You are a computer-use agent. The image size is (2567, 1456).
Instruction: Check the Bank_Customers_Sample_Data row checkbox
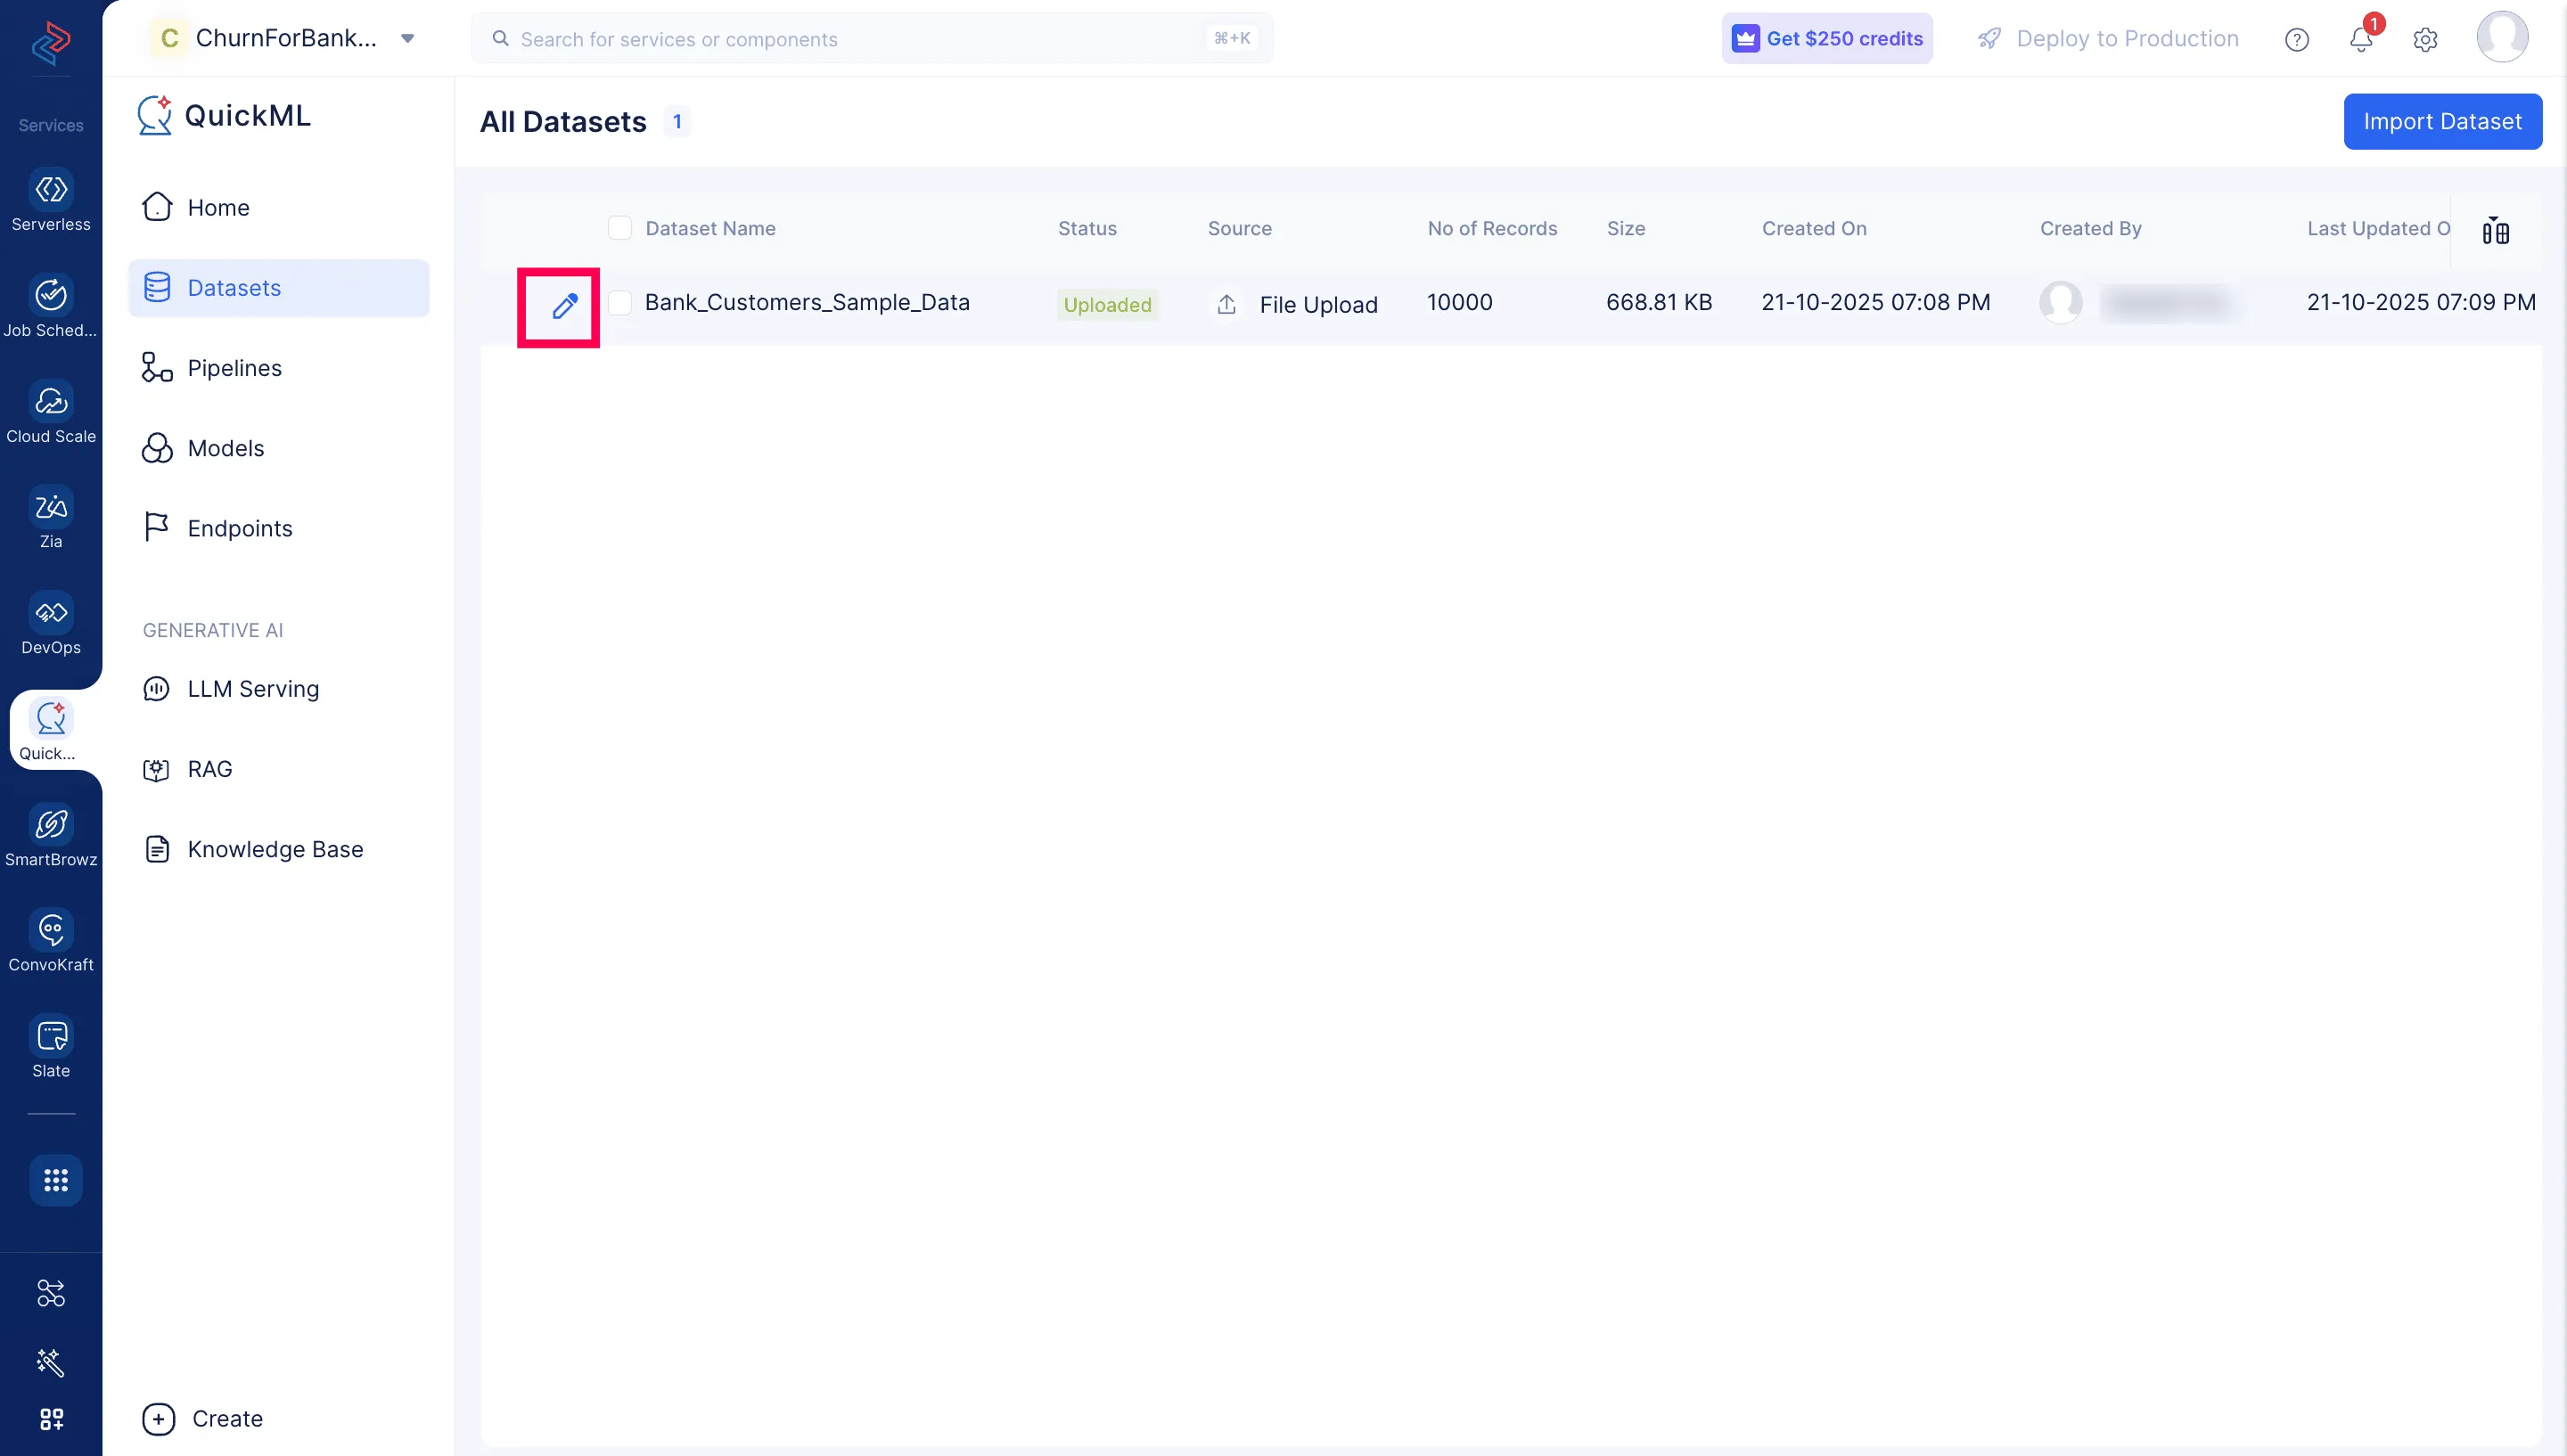tap(620, 303)
